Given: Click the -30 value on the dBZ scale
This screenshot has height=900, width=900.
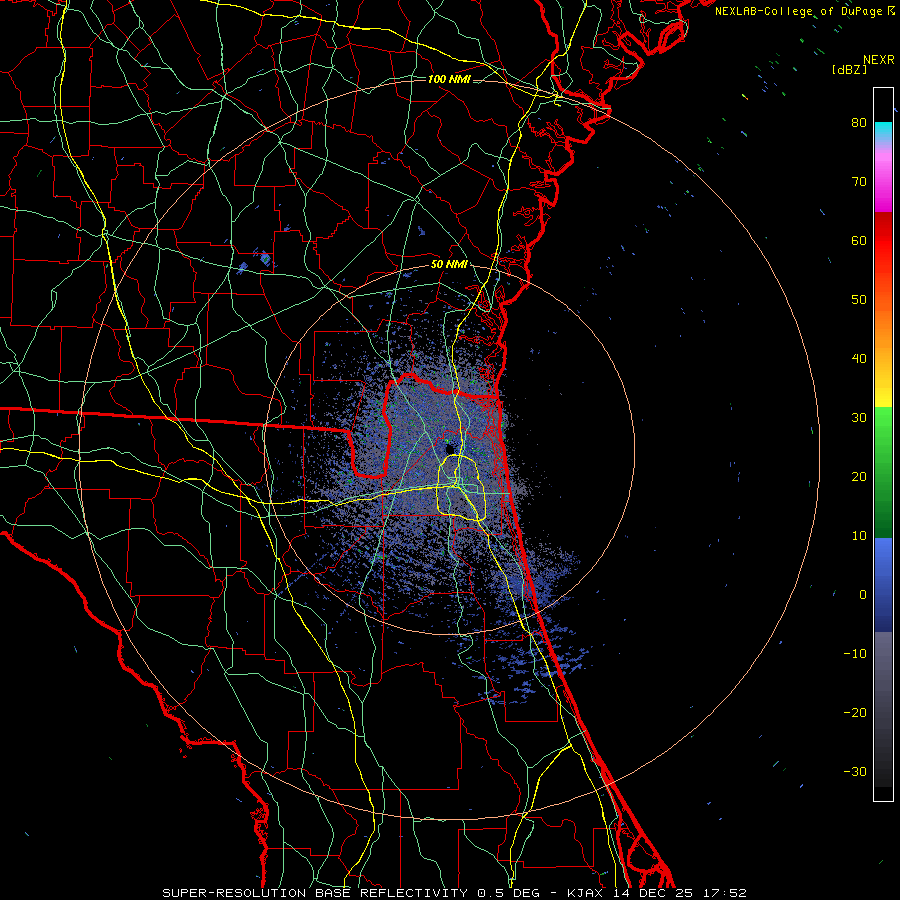Looking at the screenshot, I should click(855, 772).
